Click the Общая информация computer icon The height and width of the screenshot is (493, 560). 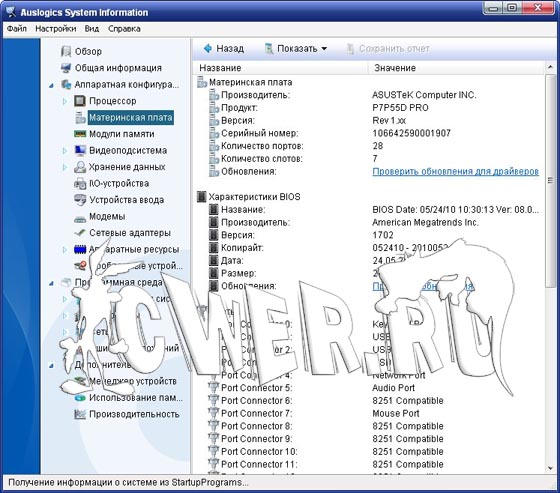click(x=66, y=68)
